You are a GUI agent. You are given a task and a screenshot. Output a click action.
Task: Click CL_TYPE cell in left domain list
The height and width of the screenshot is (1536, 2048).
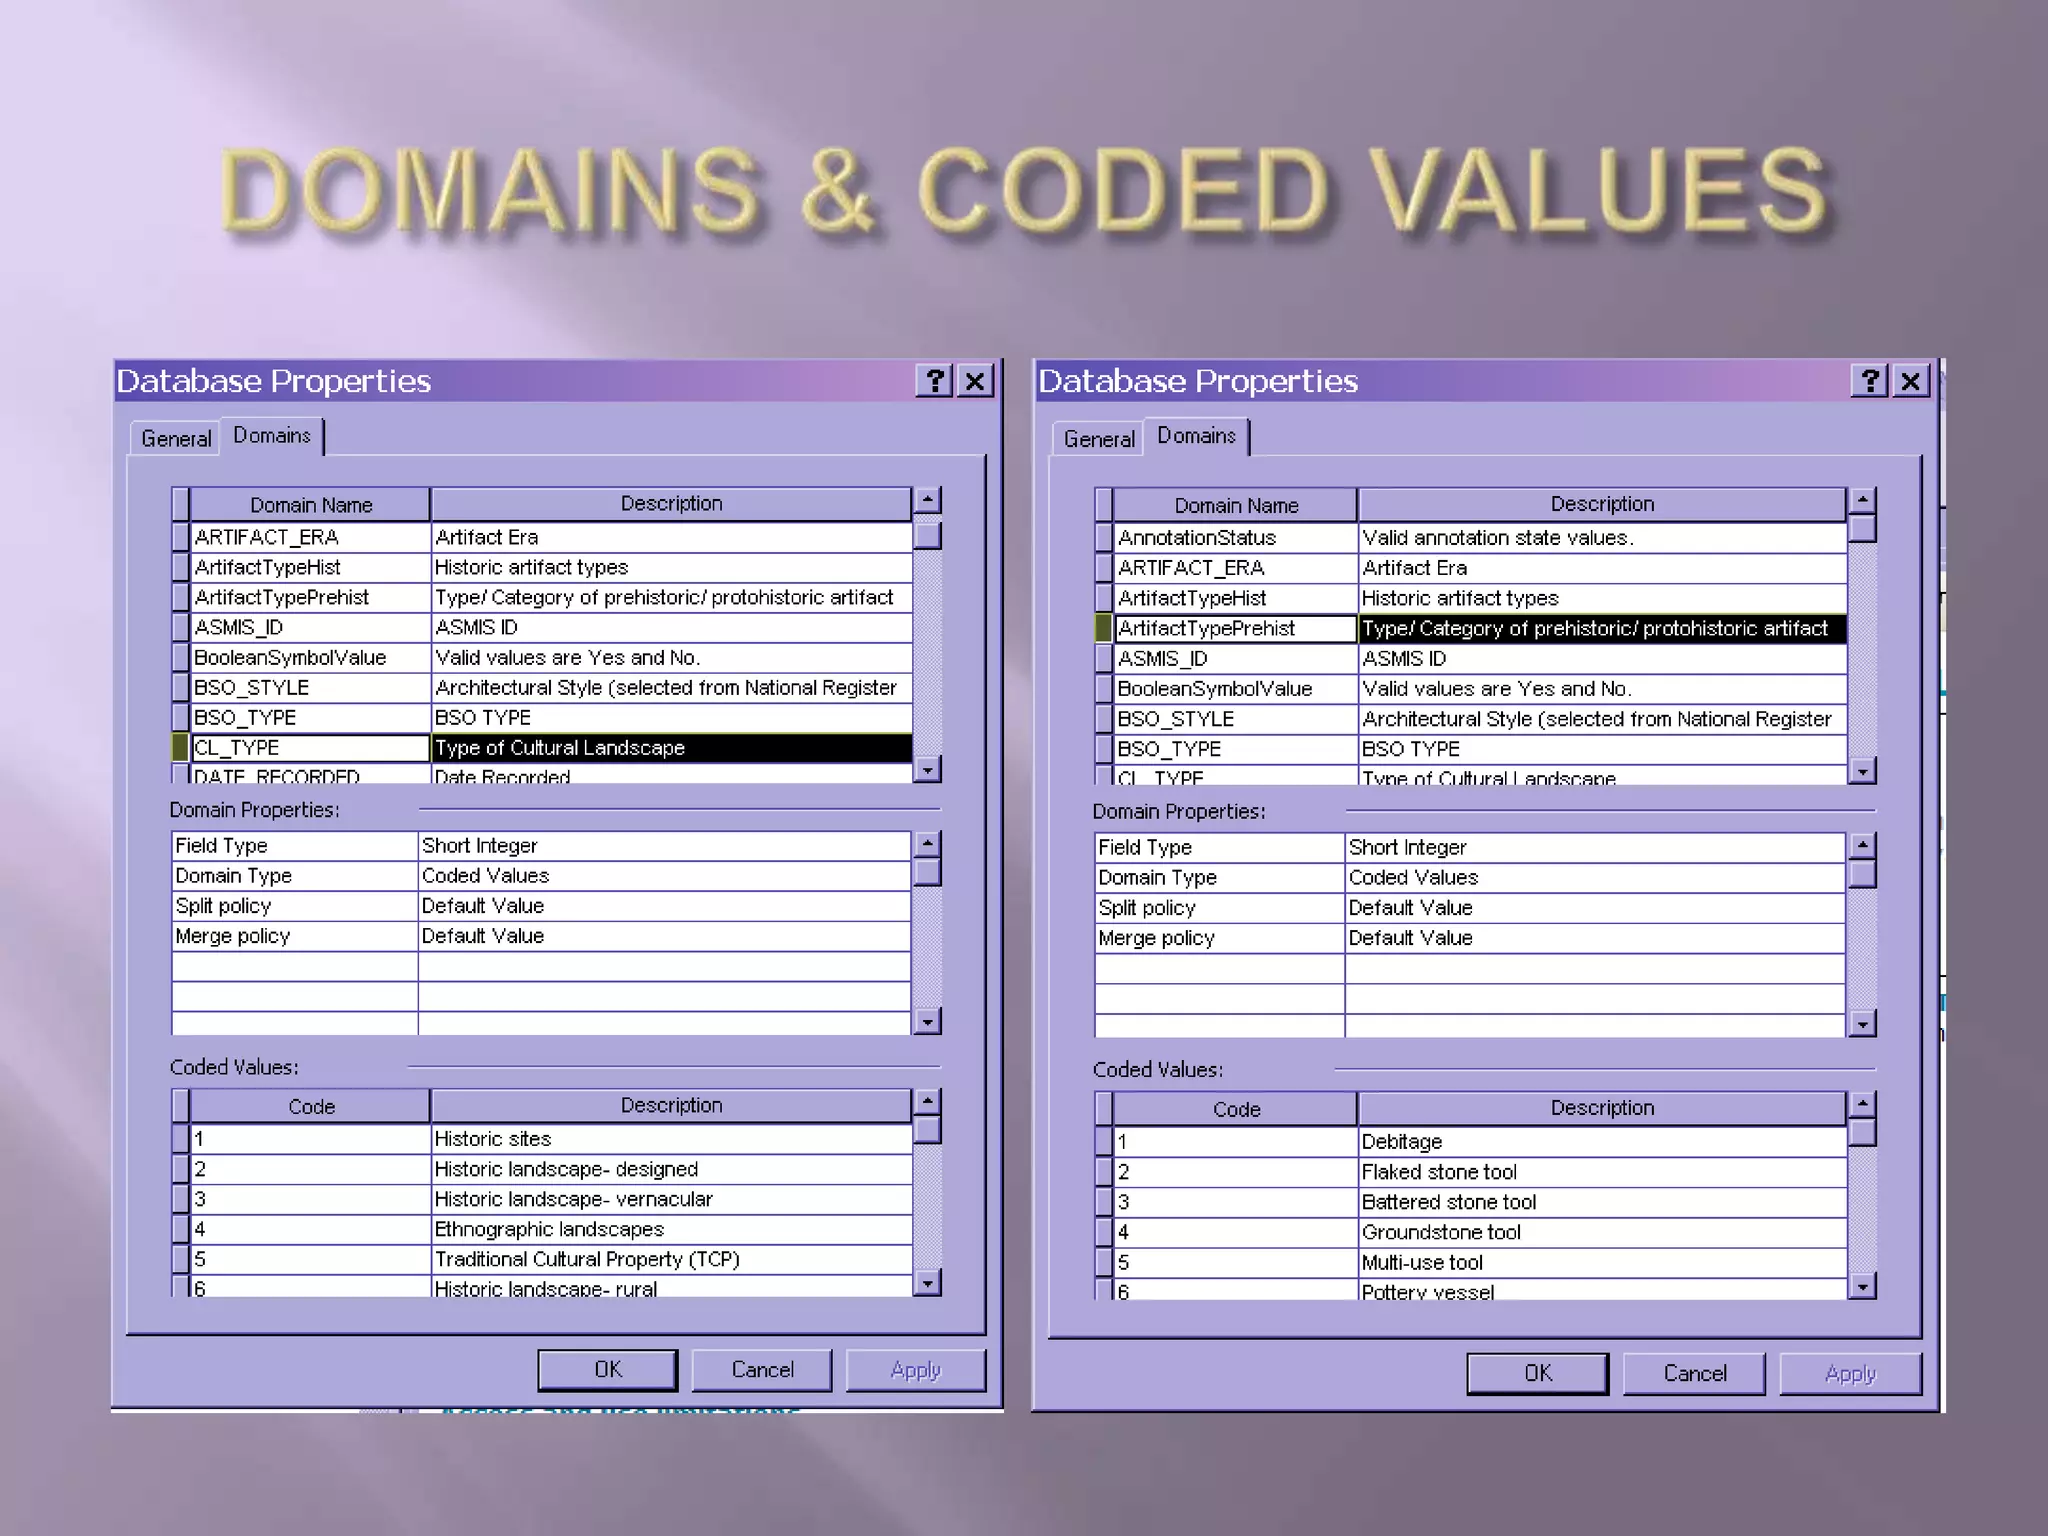click(x=310, y=748)
